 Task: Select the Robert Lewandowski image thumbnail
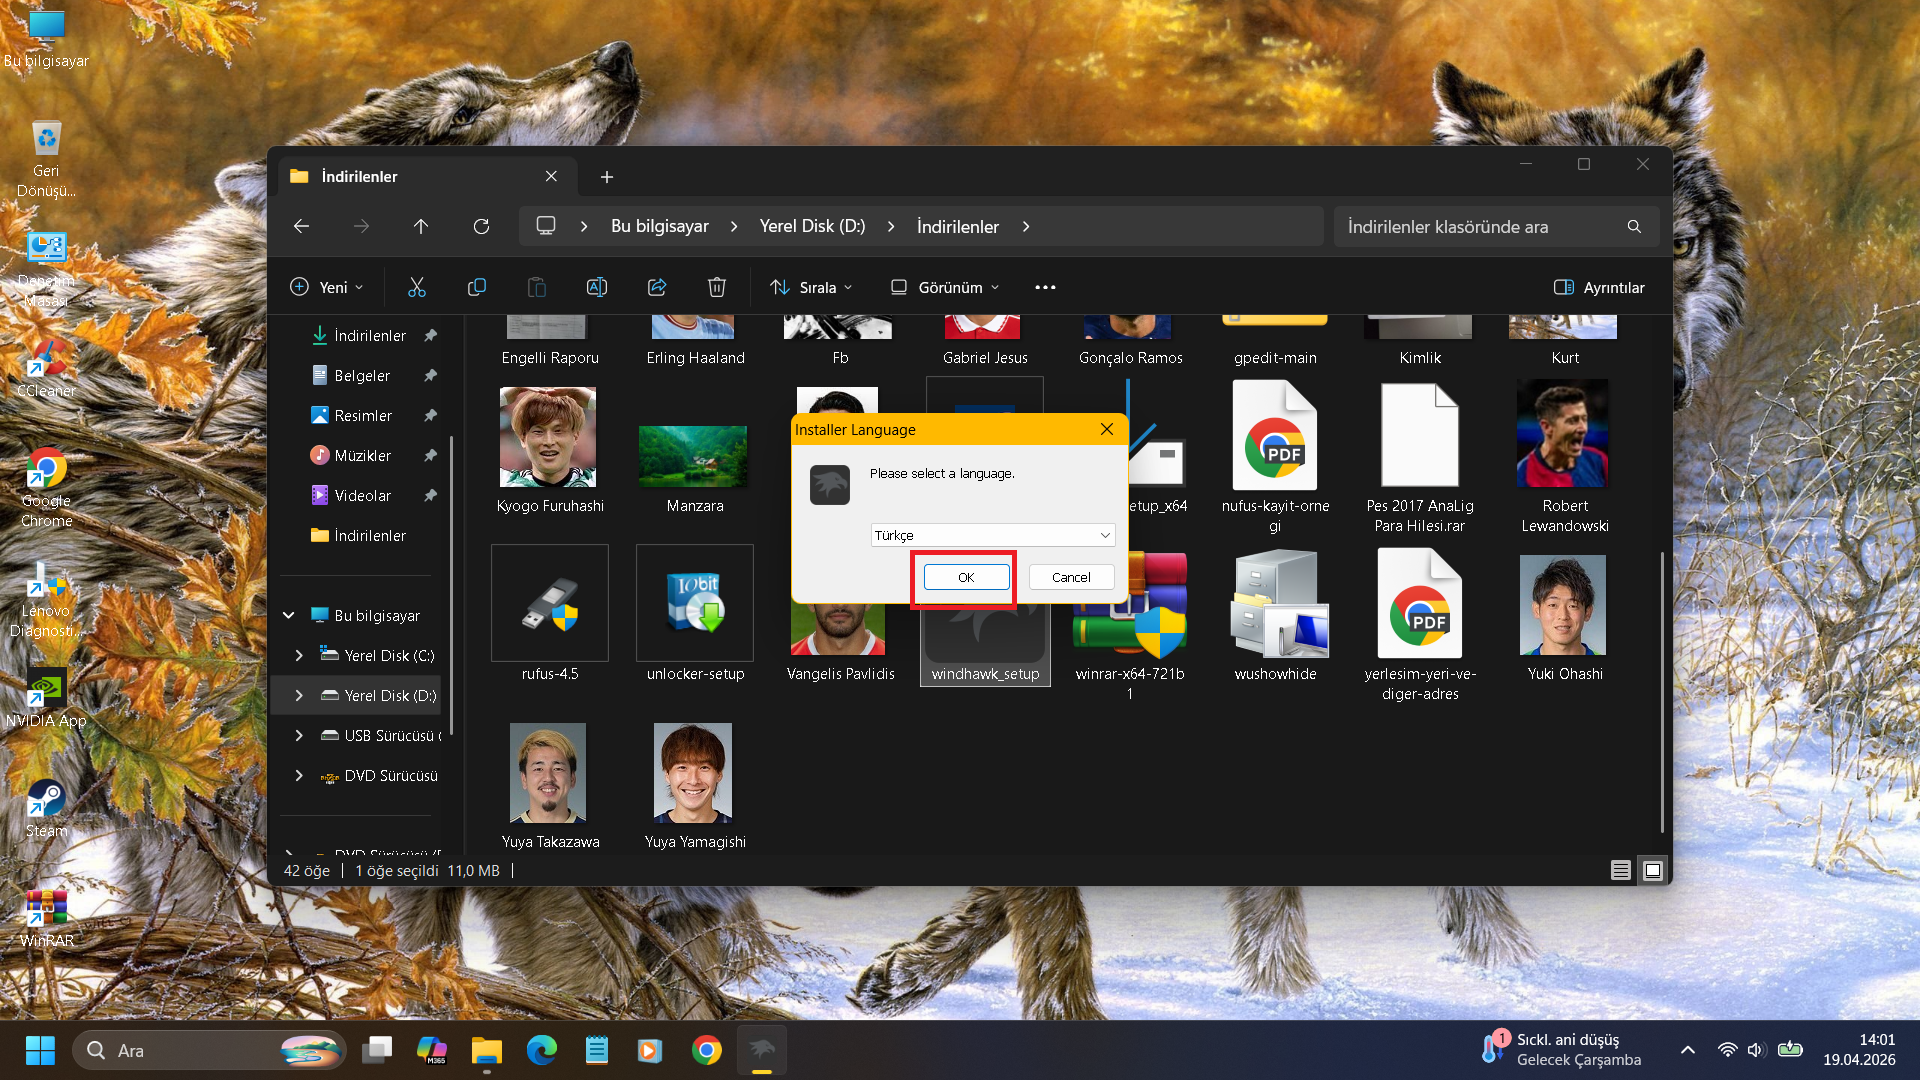(1563, 433)
